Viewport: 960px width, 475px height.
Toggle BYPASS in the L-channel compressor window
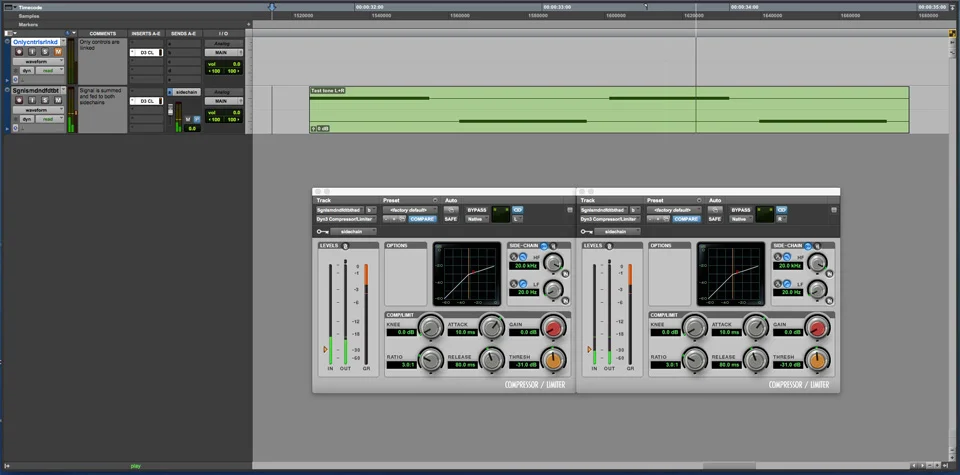pyautogui.click(x=477, y=210)
